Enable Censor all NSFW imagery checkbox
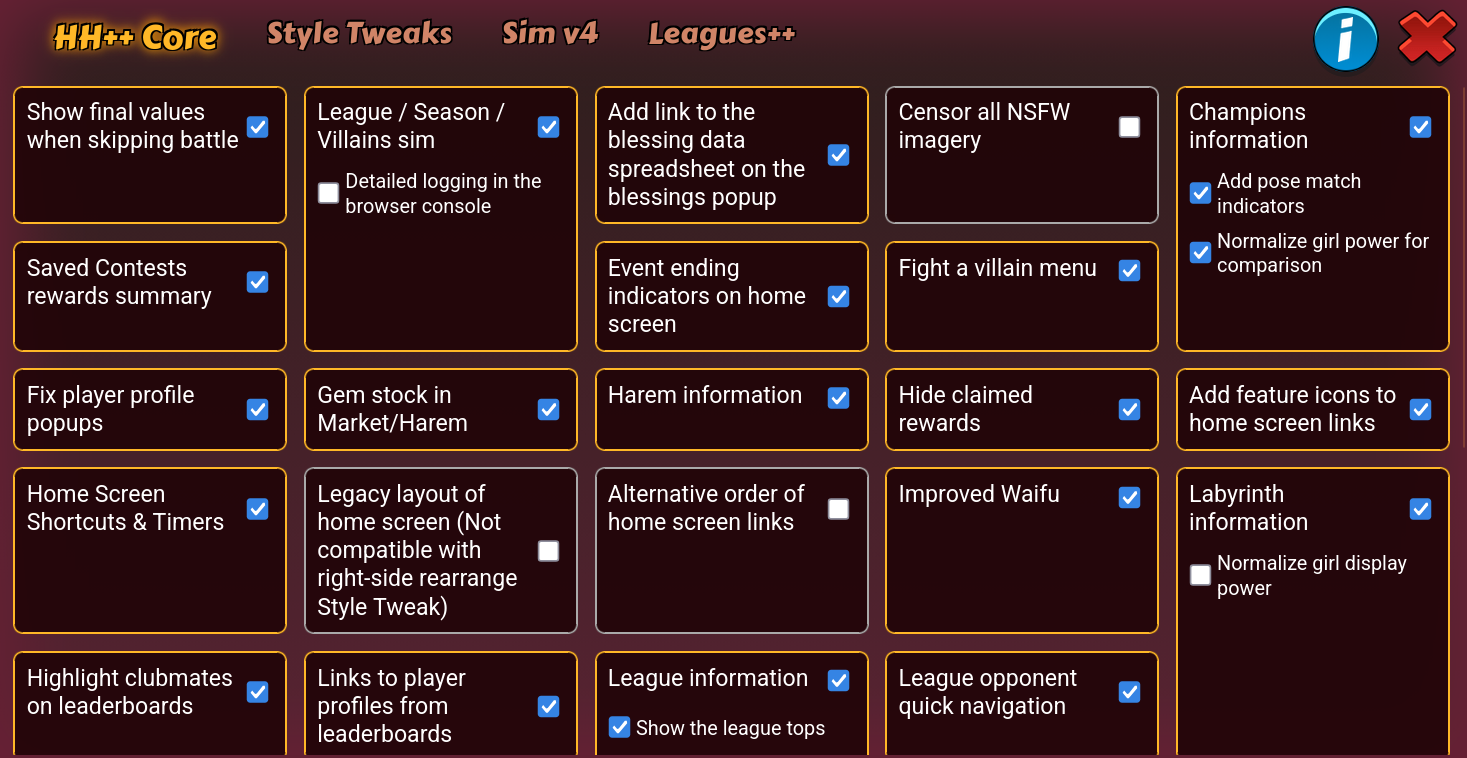The image size is (1467, 758). (1129, 127)
